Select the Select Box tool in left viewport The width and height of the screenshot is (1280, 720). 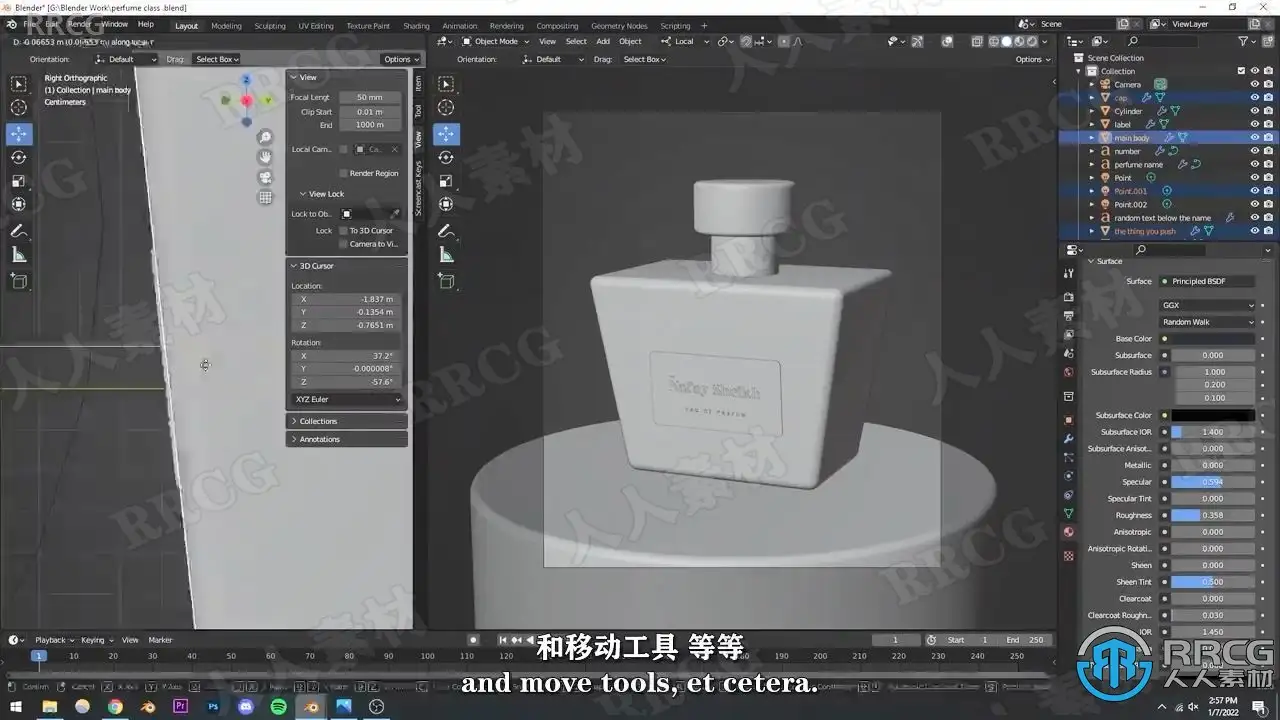point(19,84)
